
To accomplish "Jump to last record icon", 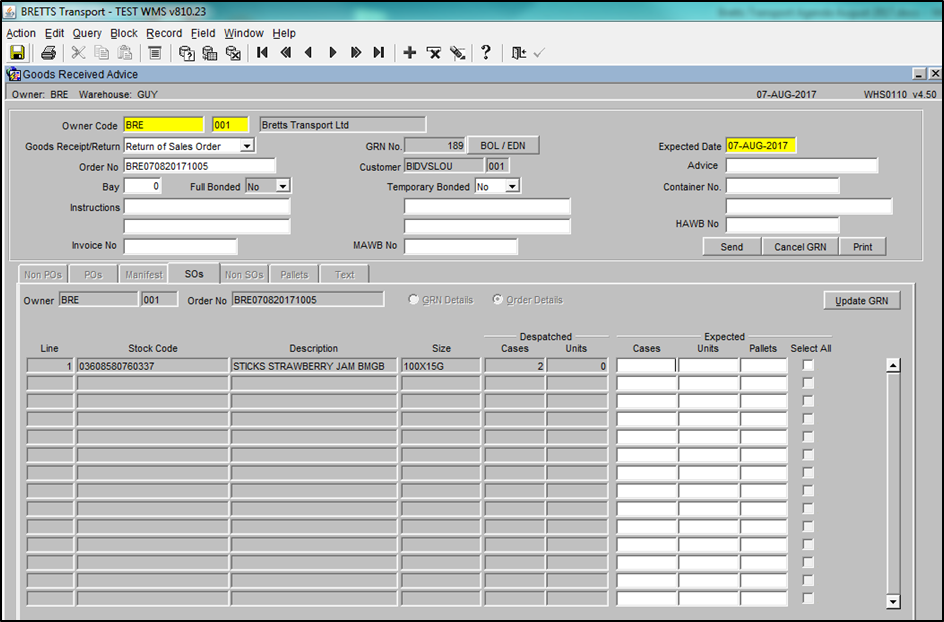I will point(379,53).
